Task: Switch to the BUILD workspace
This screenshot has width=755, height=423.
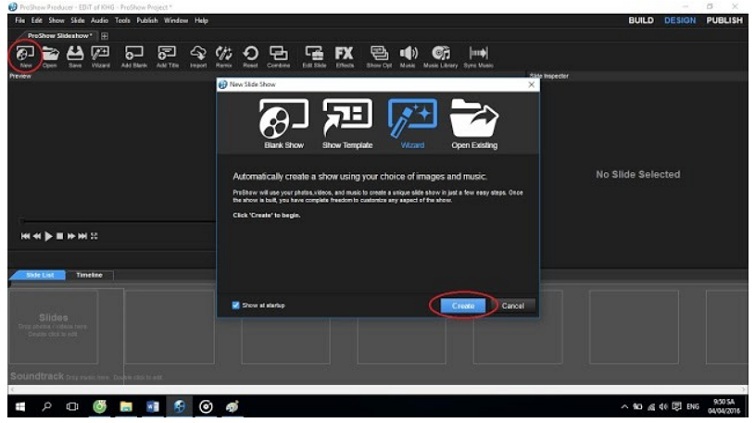Action: [x=641, y=20]
